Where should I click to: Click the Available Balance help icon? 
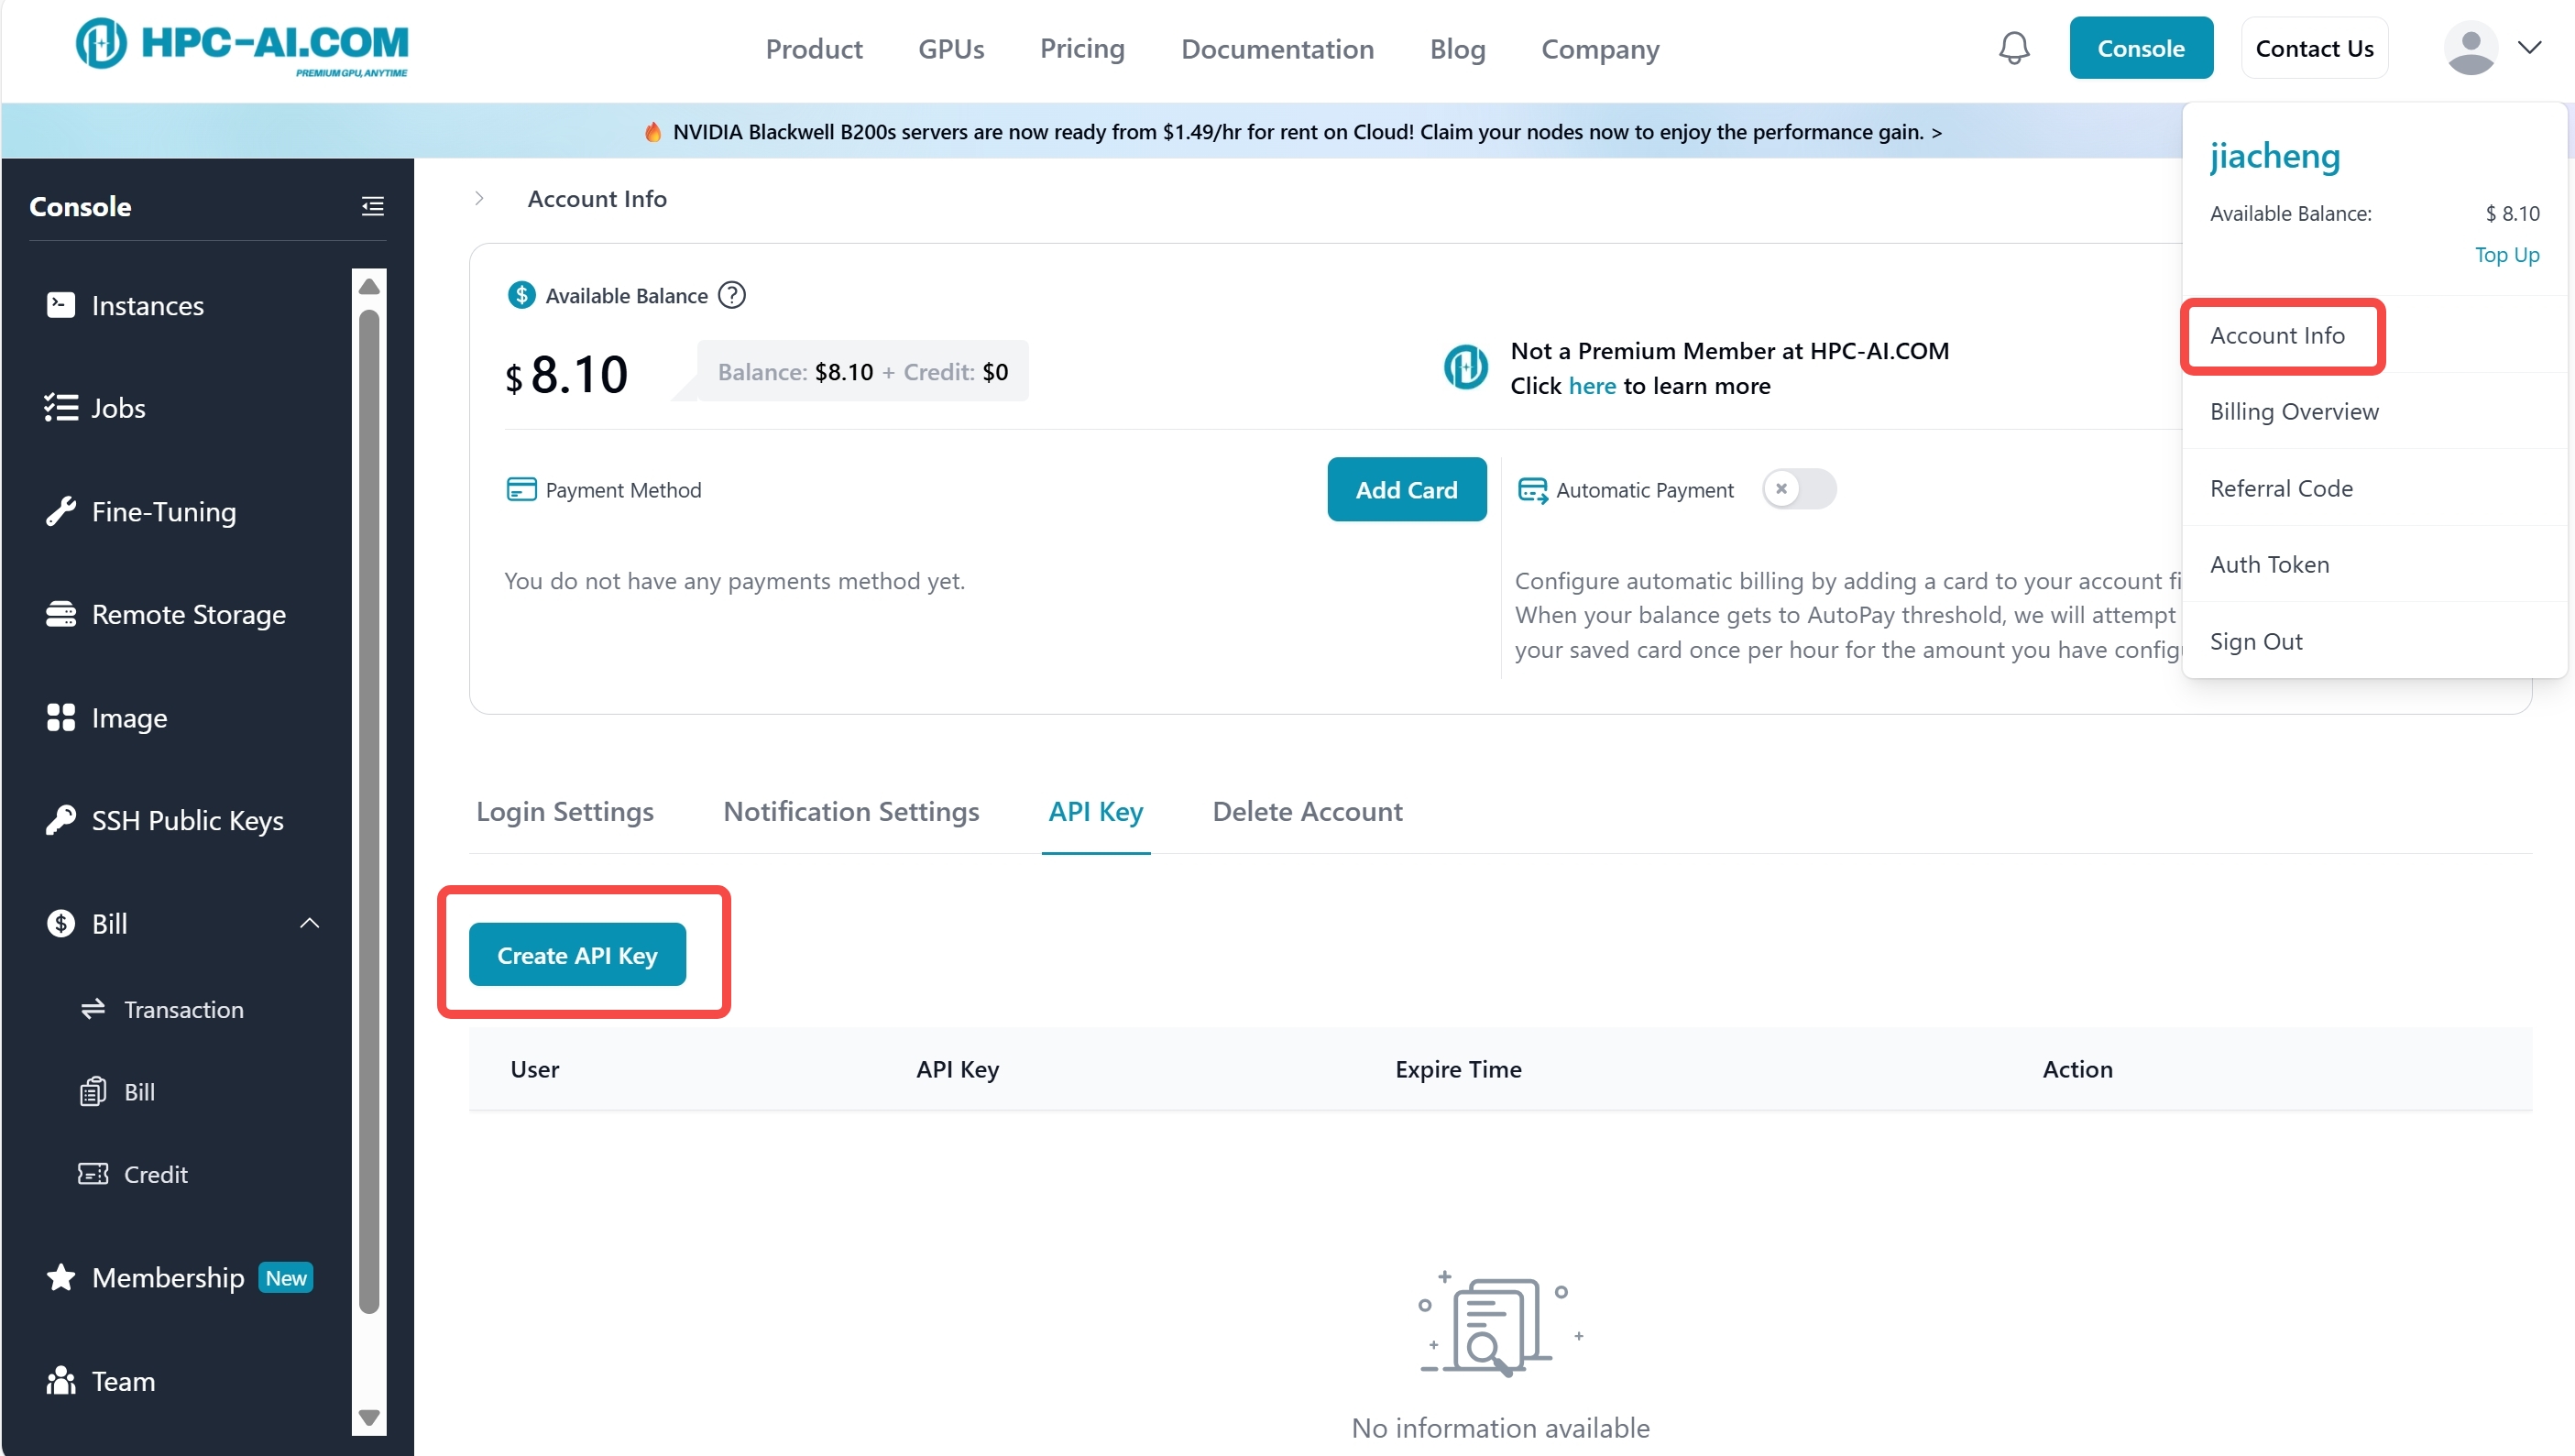(732, 295)
